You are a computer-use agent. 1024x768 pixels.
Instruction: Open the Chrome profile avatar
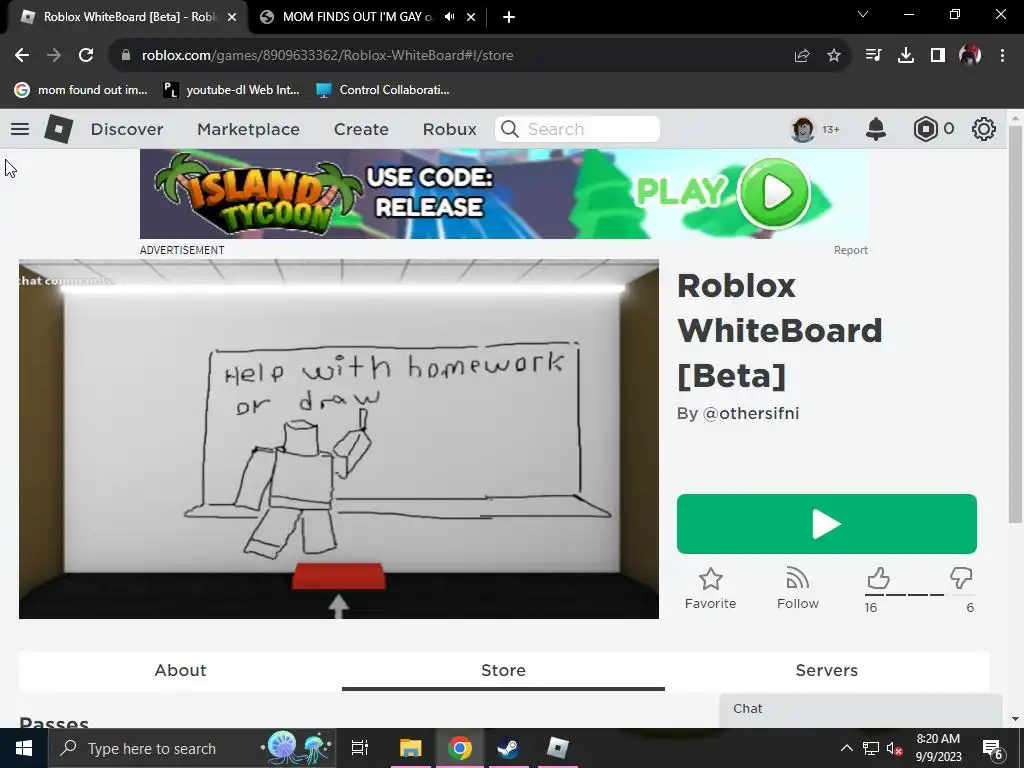tap(970, 56)
